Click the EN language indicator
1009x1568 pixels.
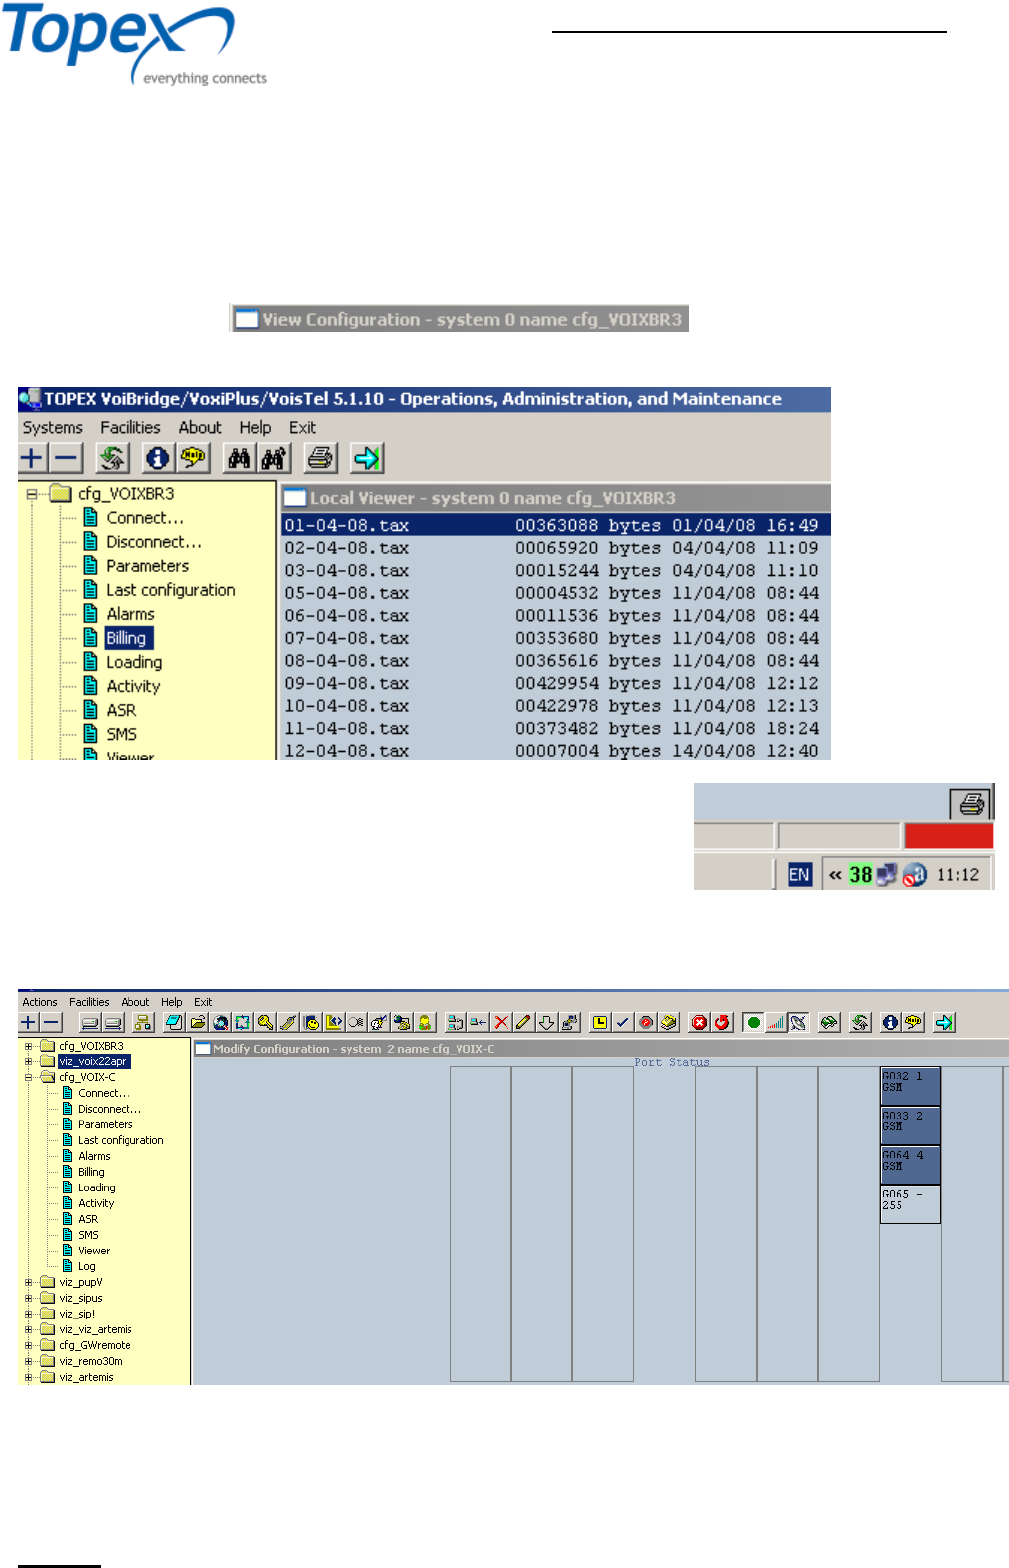click(799, 874)
